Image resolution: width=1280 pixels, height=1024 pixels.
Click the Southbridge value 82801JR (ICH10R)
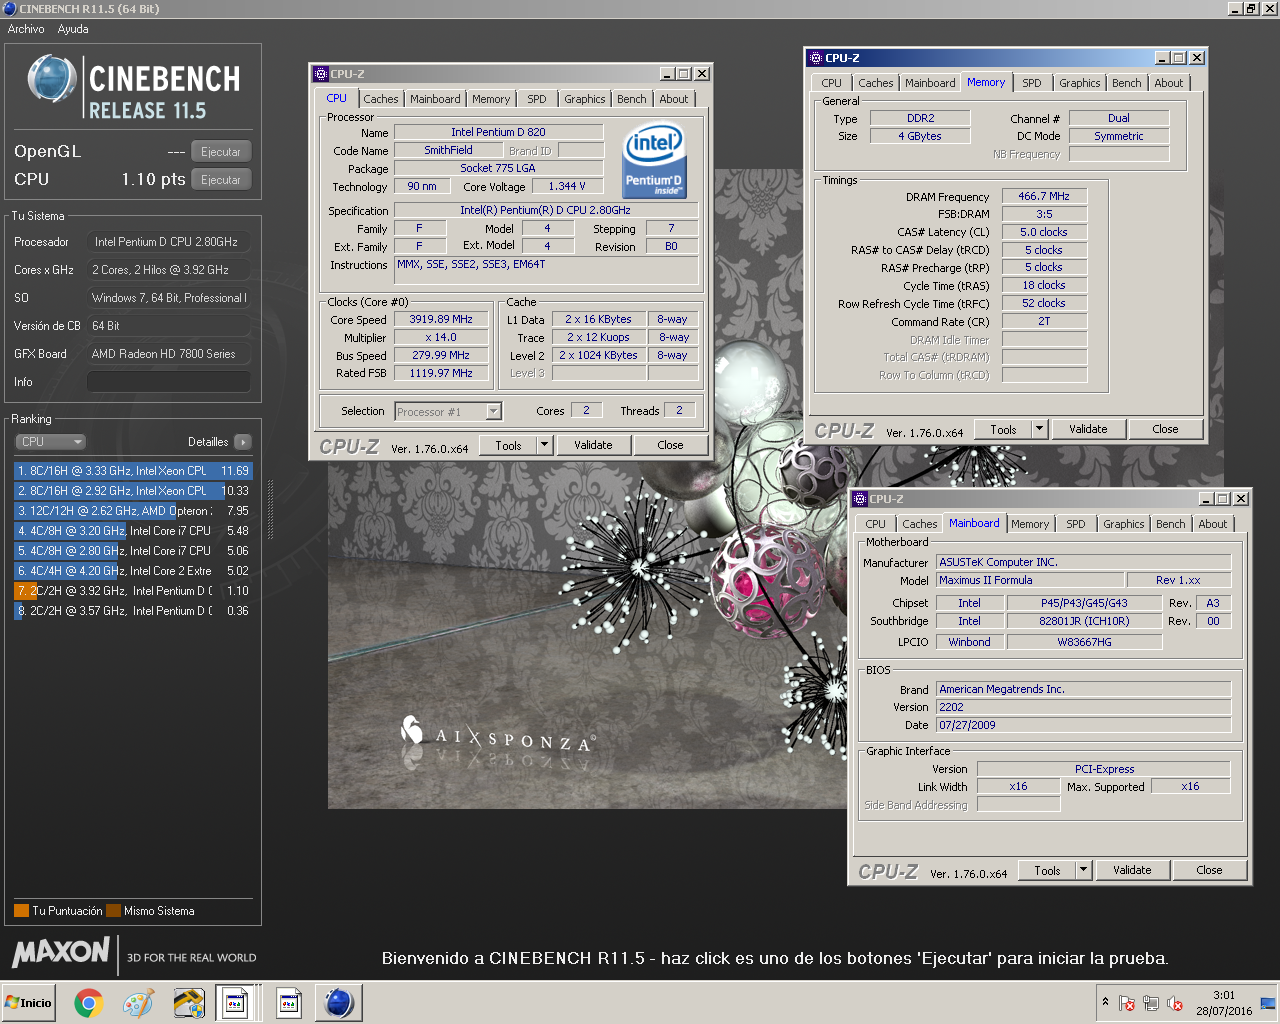pos(1084,621)
